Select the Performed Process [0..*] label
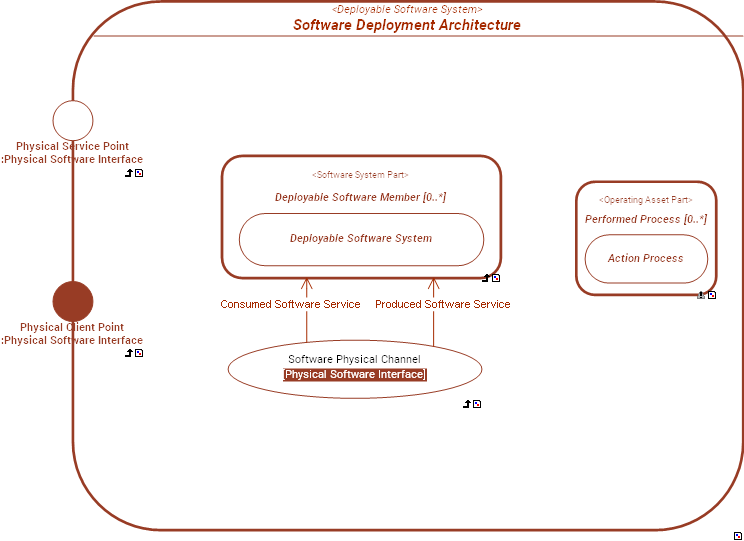744x541 pixels. [646, 219]
